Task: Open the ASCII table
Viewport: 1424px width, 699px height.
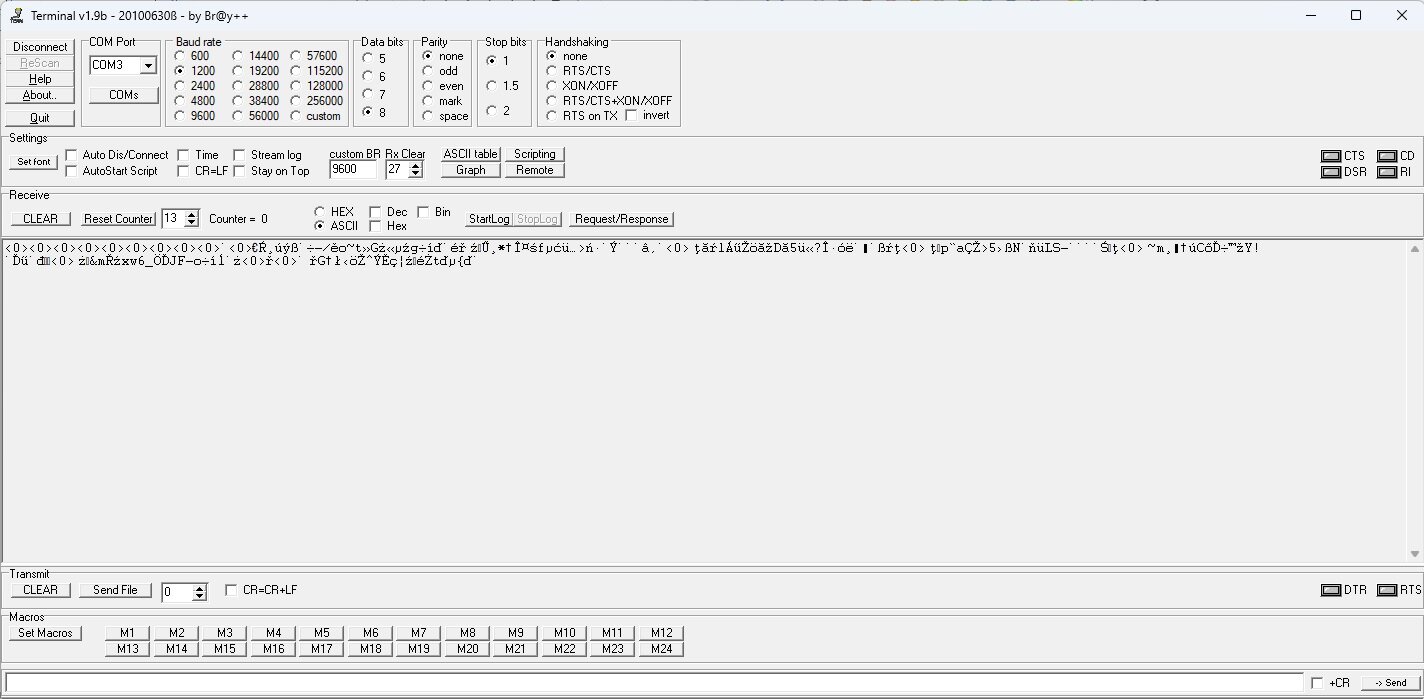Action: 470,154
